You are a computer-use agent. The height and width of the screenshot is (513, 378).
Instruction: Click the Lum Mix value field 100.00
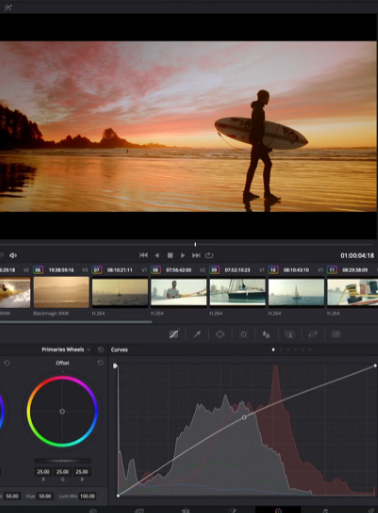point(87,496)
